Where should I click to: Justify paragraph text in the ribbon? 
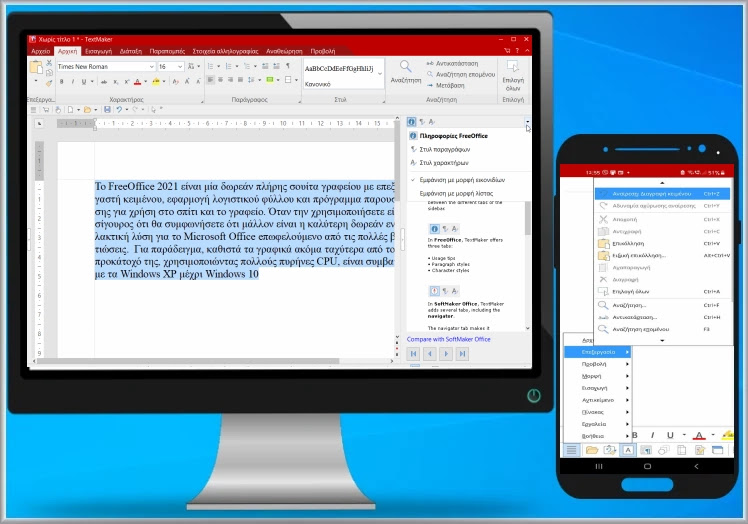click(240, 80)
